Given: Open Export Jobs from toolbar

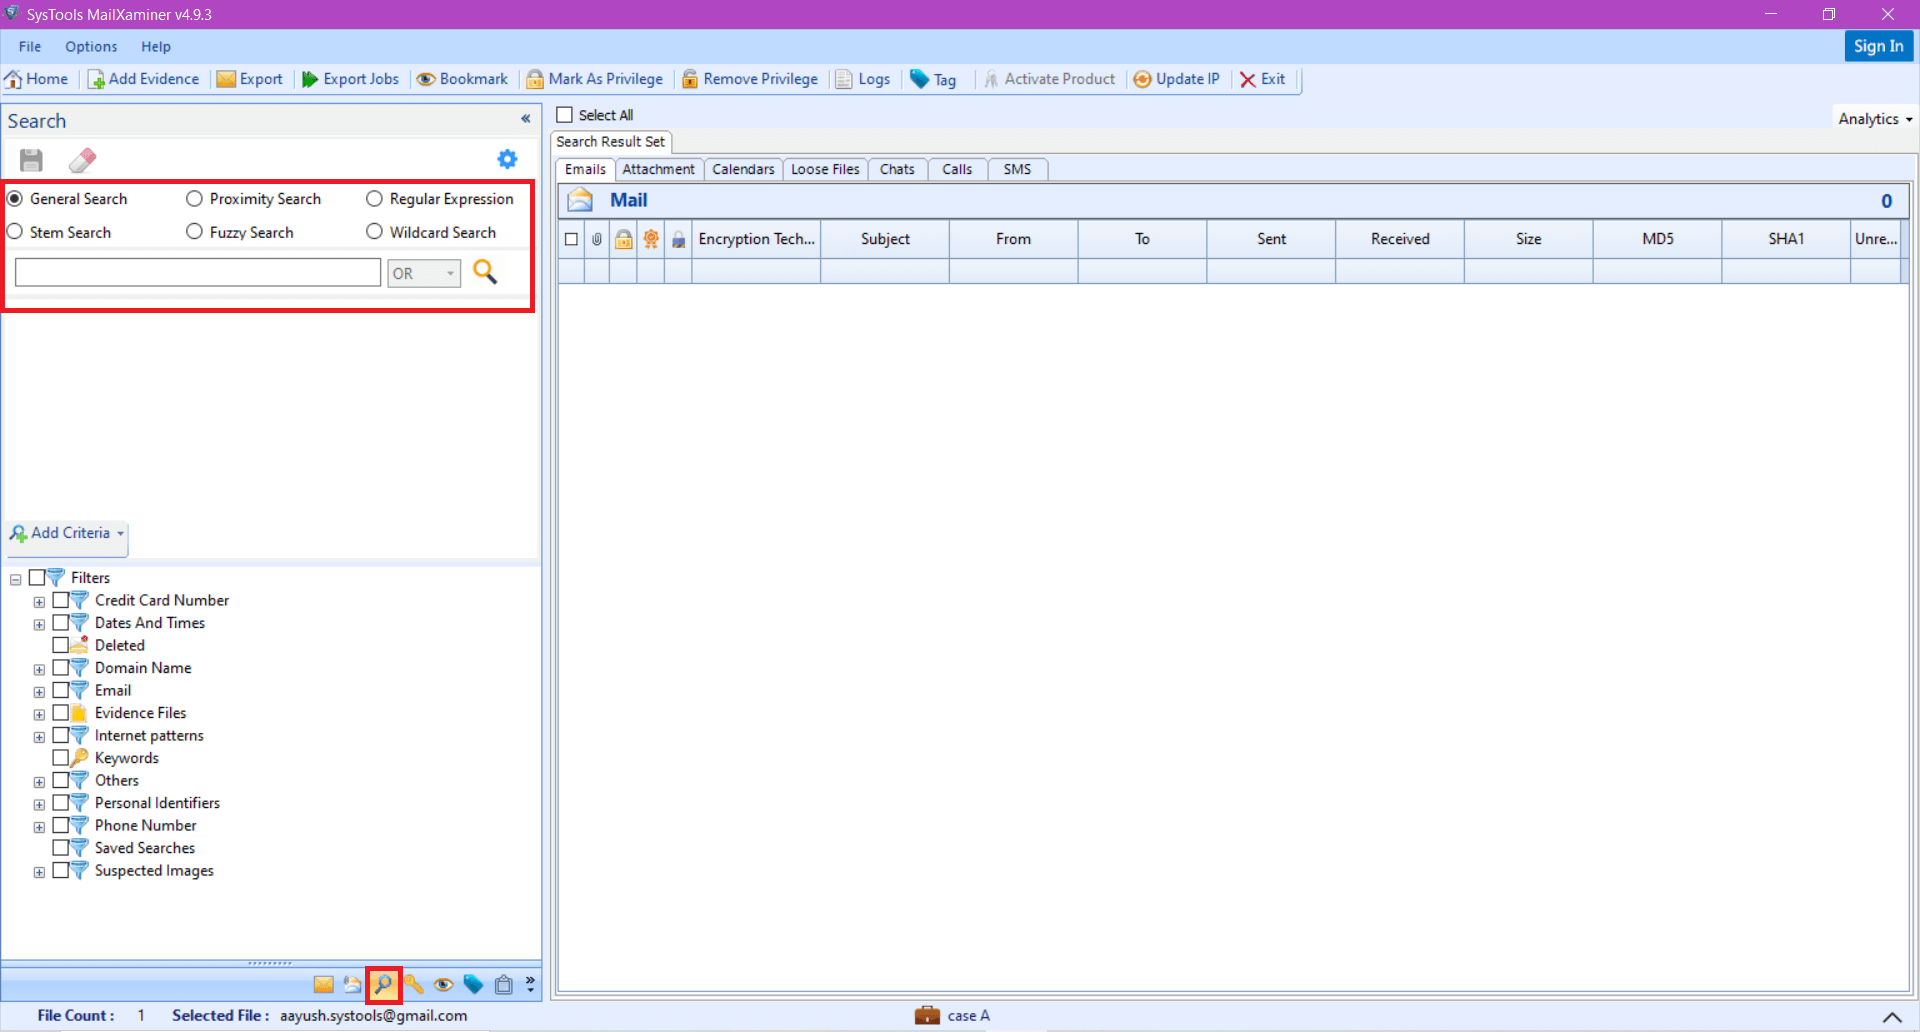Looking at the screenshot, I should [x=350, y=79].
